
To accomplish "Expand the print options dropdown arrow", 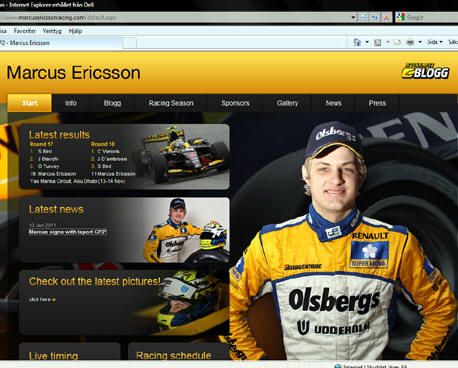I will [420, 42].
